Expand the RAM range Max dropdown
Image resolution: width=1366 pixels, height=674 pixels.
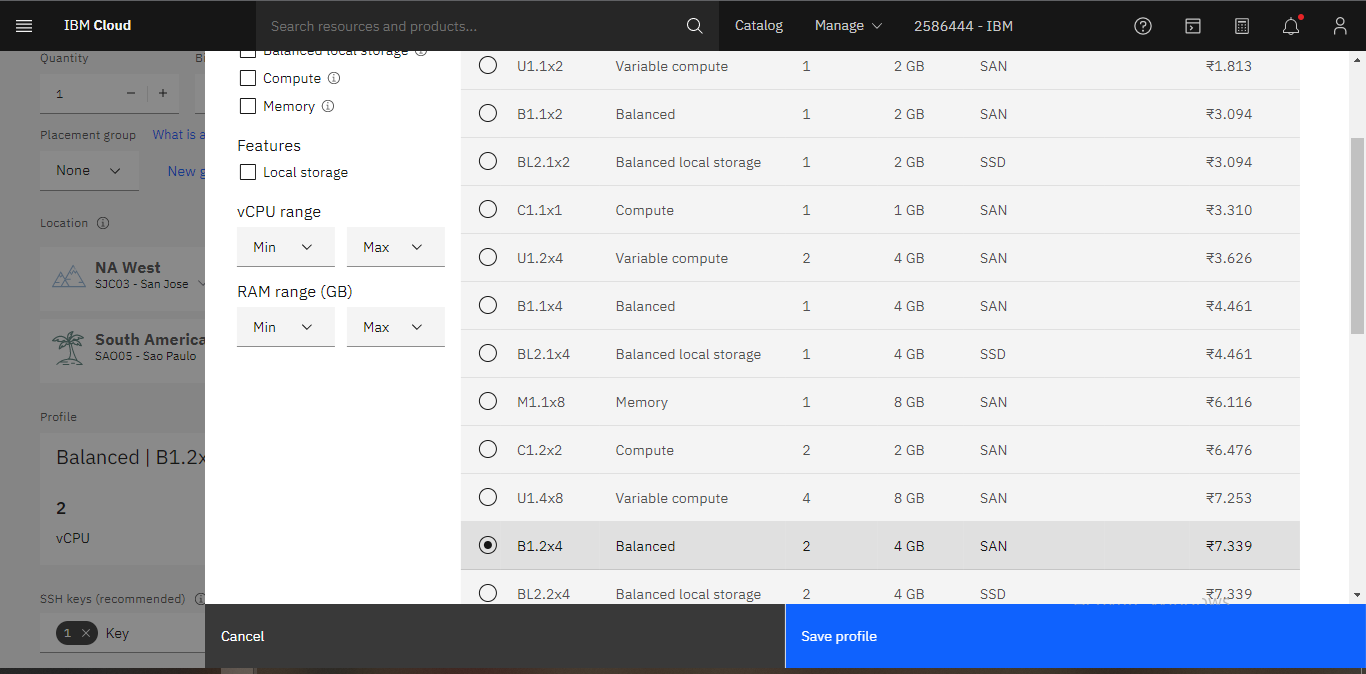tap(395, 327)
